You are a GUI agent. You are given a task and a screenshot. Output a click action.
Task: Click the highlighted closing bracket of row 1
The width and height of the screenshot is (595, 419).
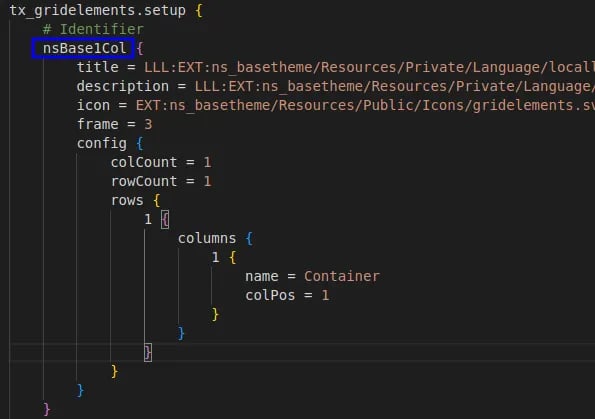[x=148, y=353]
